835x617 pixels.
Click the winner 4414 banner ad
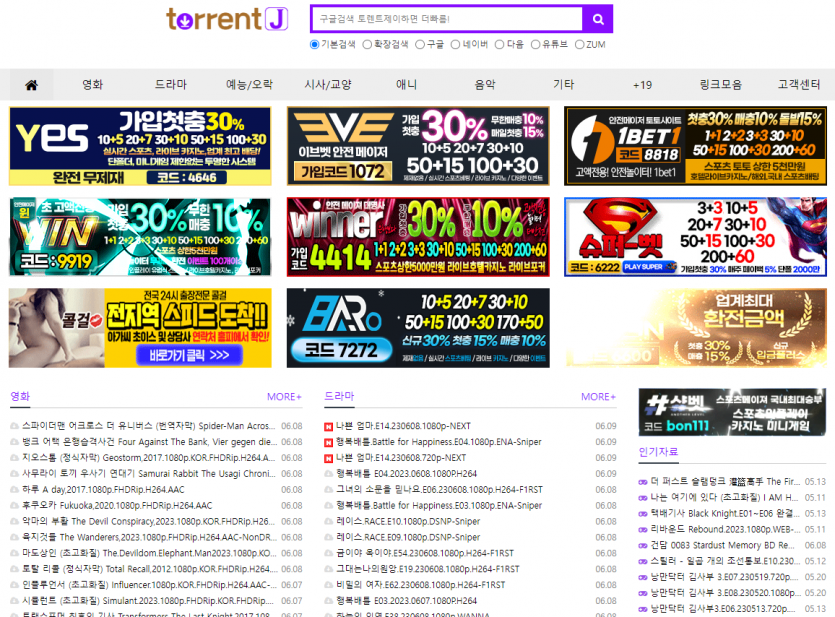click(x=418, y=237)
